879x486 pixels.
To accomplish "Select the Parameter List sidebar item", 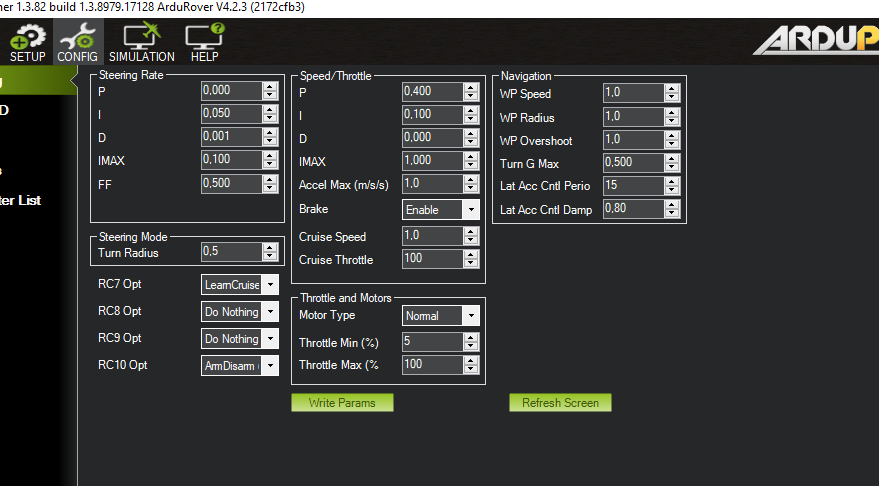I will 20,200.
